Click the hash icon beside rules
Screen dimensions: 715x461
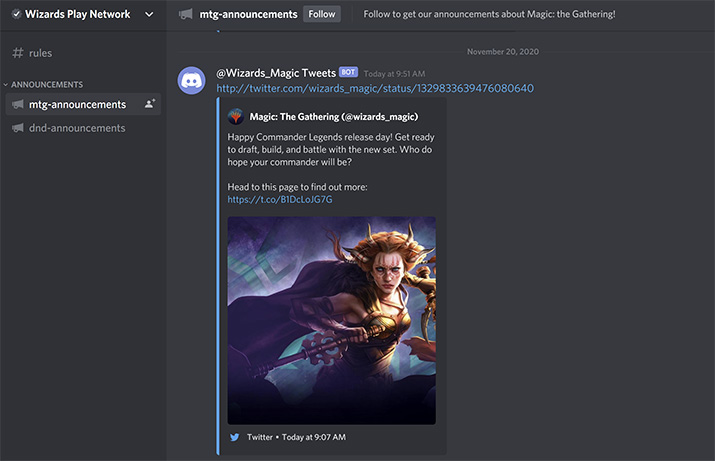pyautogui.click(x=18, y=53)
